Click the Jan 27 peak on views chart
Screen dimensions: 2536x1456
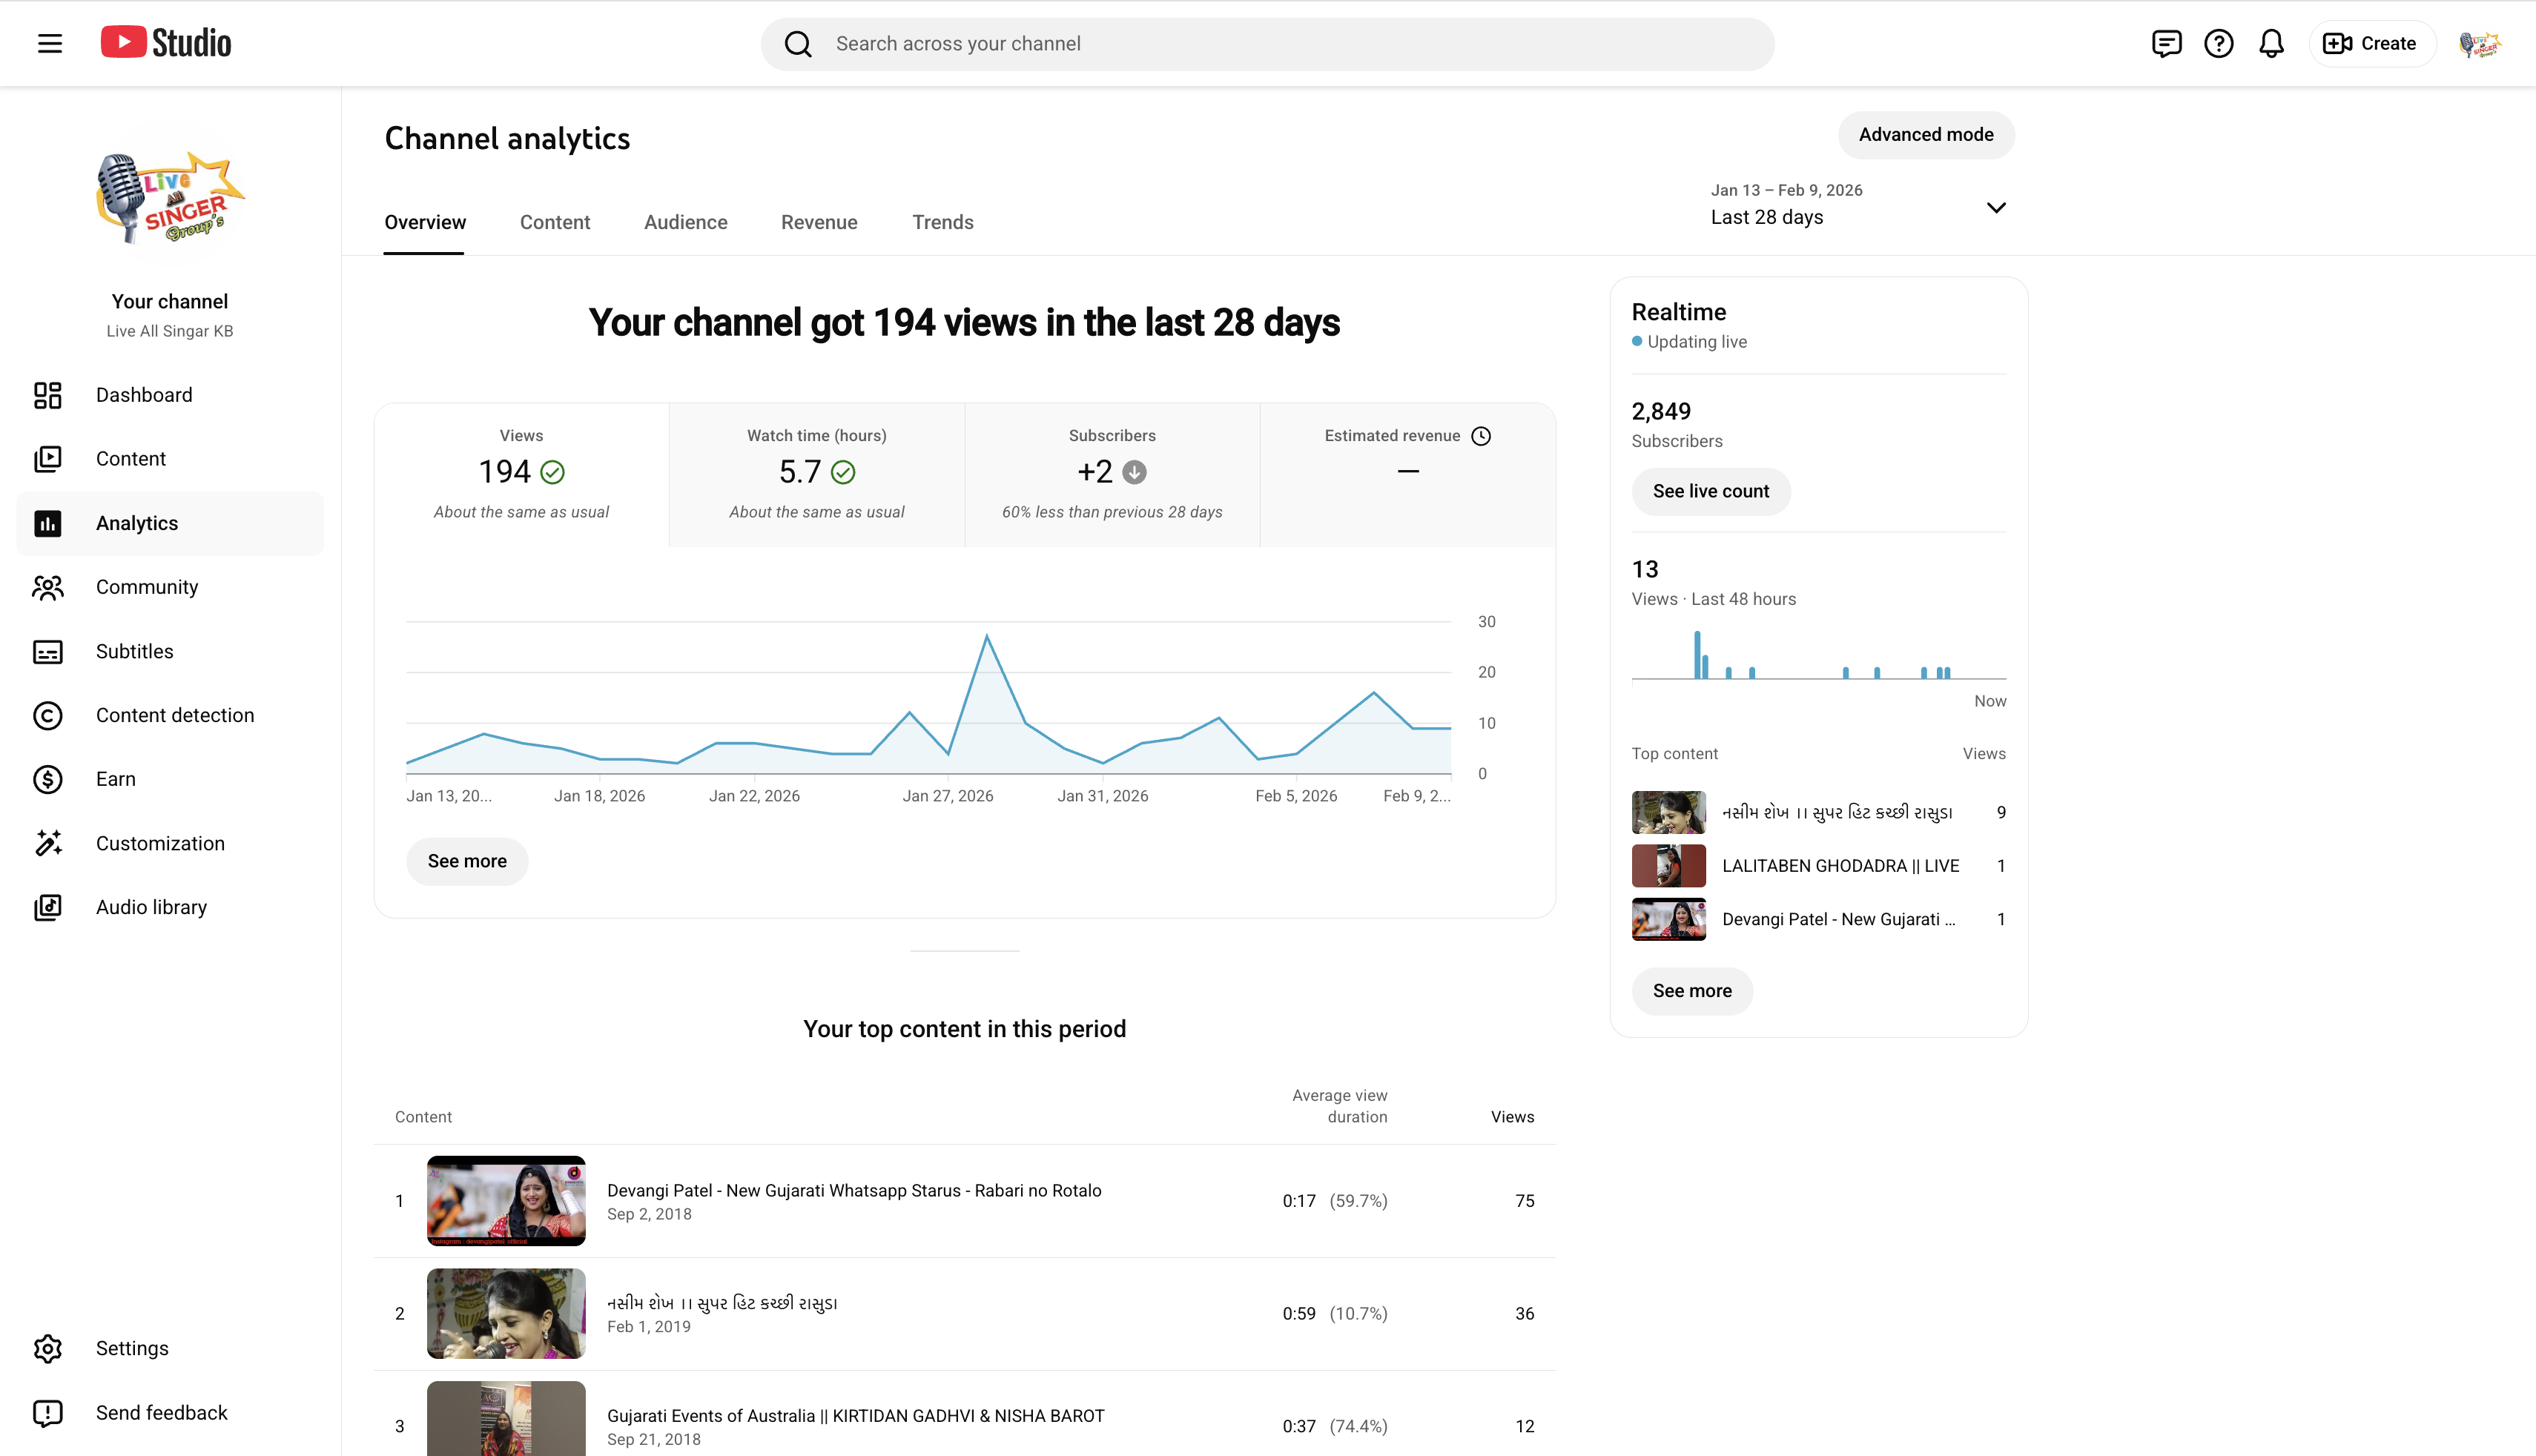tap(987, 636)
